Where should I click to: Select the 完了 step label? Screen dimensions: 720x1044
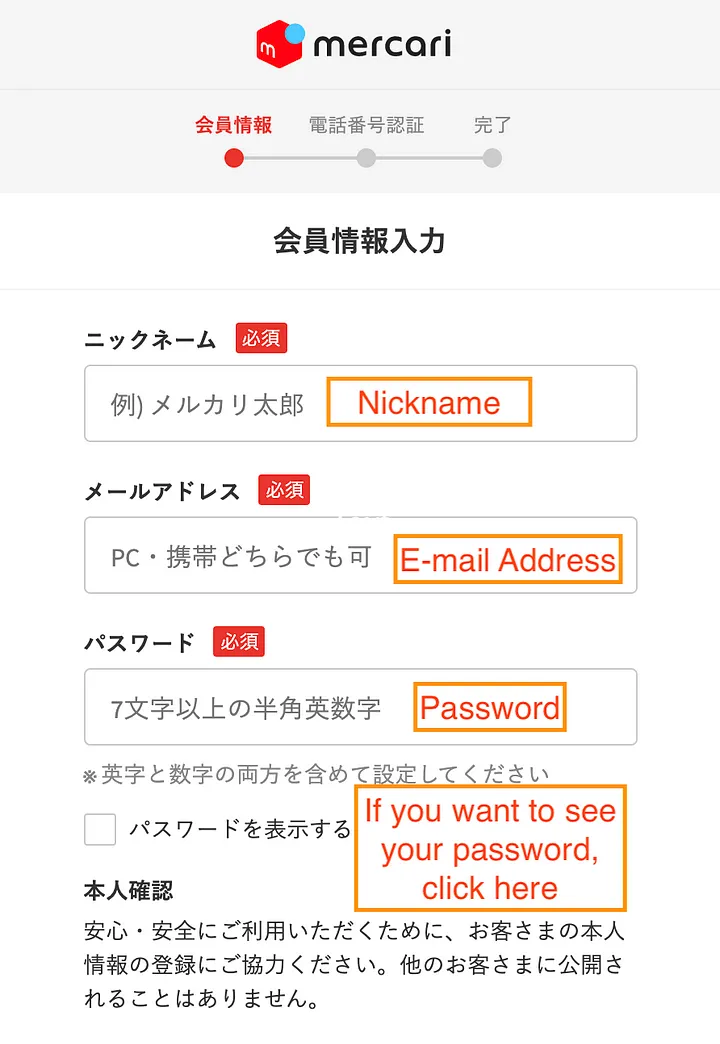click(492, 125)
